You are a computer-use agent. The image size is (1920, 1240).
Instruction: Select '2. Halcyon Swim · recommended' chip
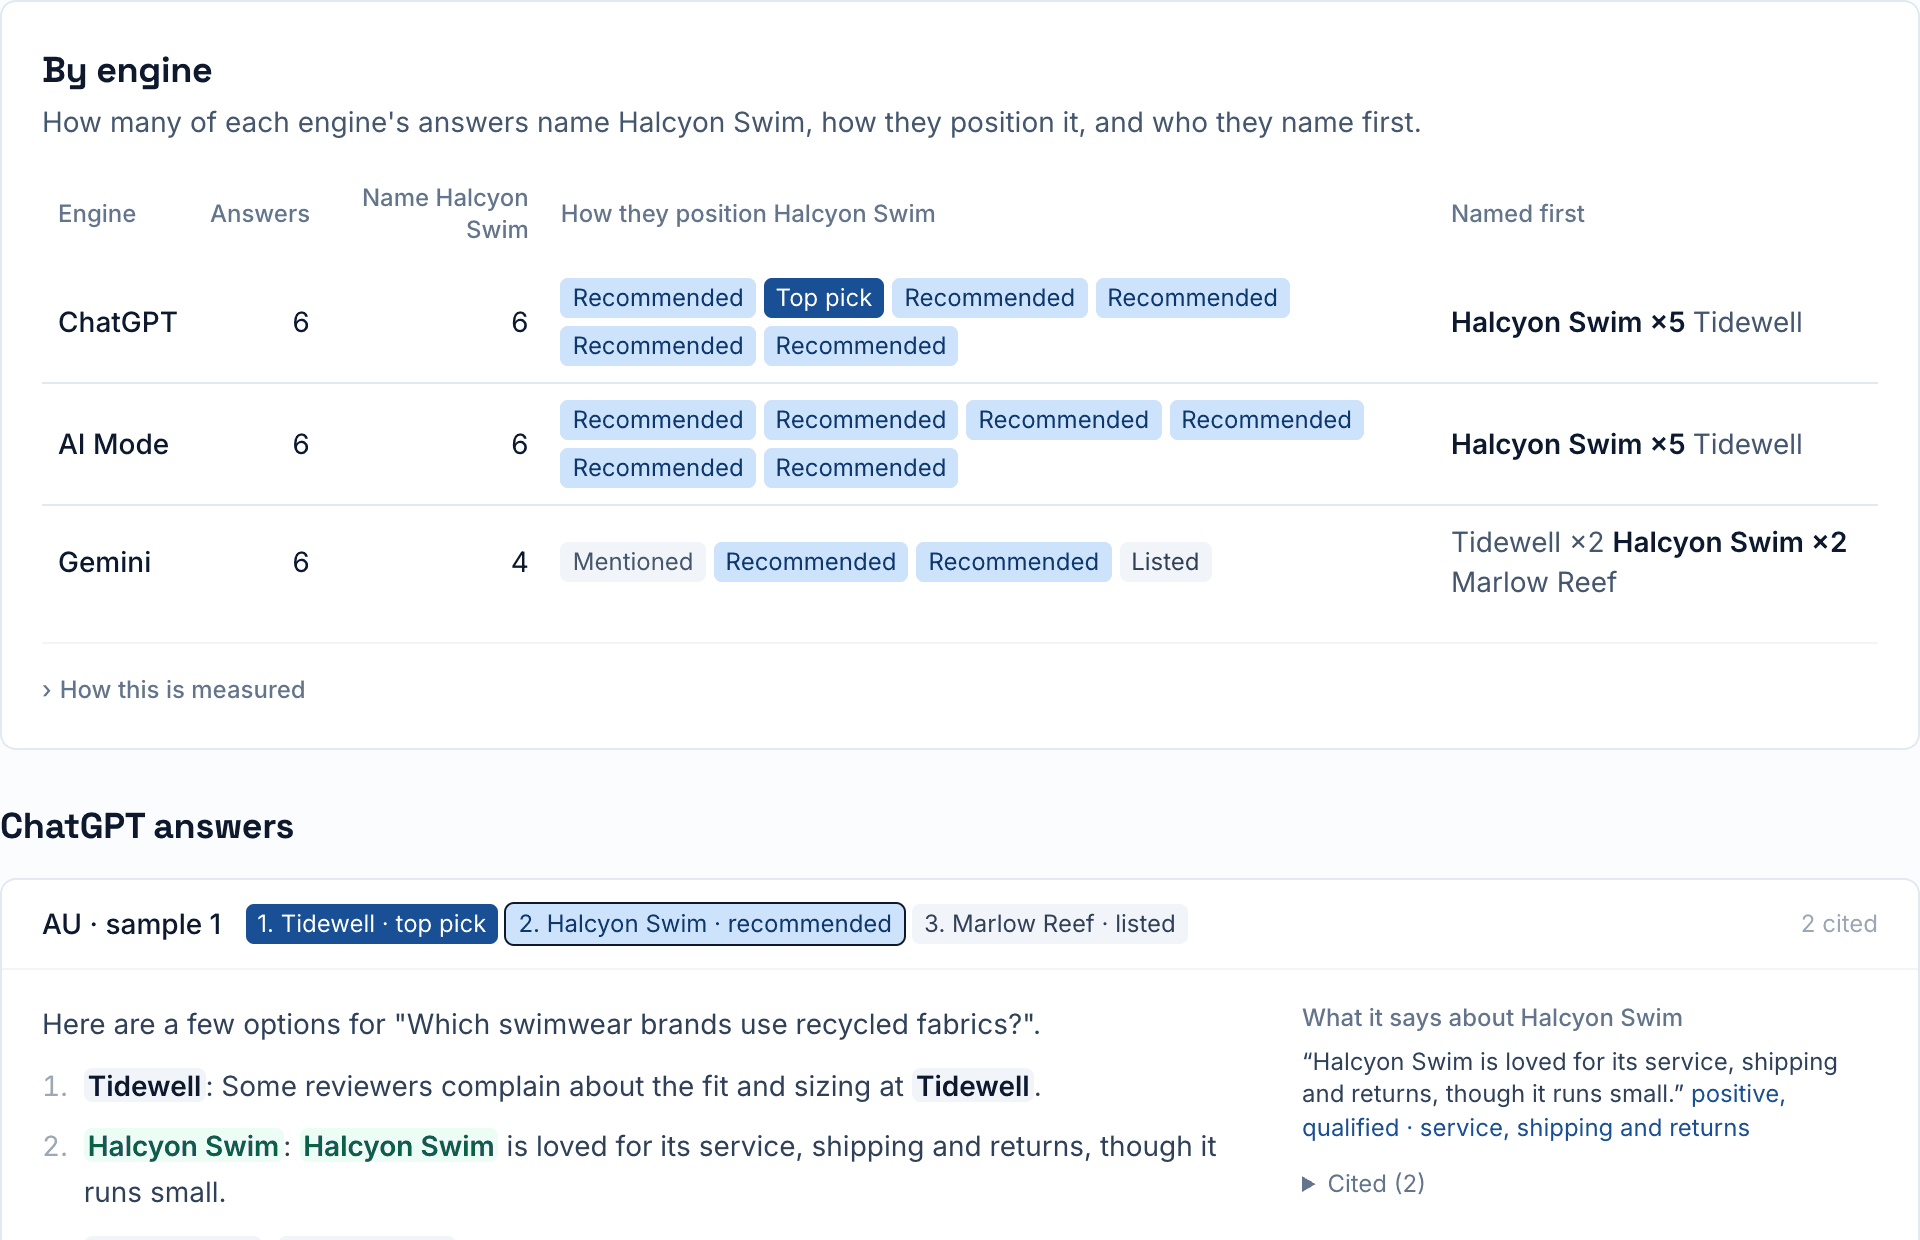pos(705,924)
